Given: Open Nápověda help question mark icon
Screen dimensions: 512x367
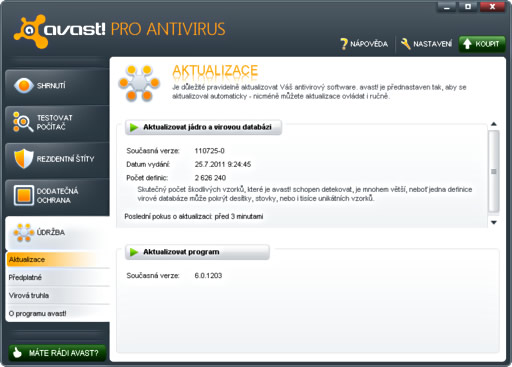Looking at the screenshot, I should click(344, 44).
